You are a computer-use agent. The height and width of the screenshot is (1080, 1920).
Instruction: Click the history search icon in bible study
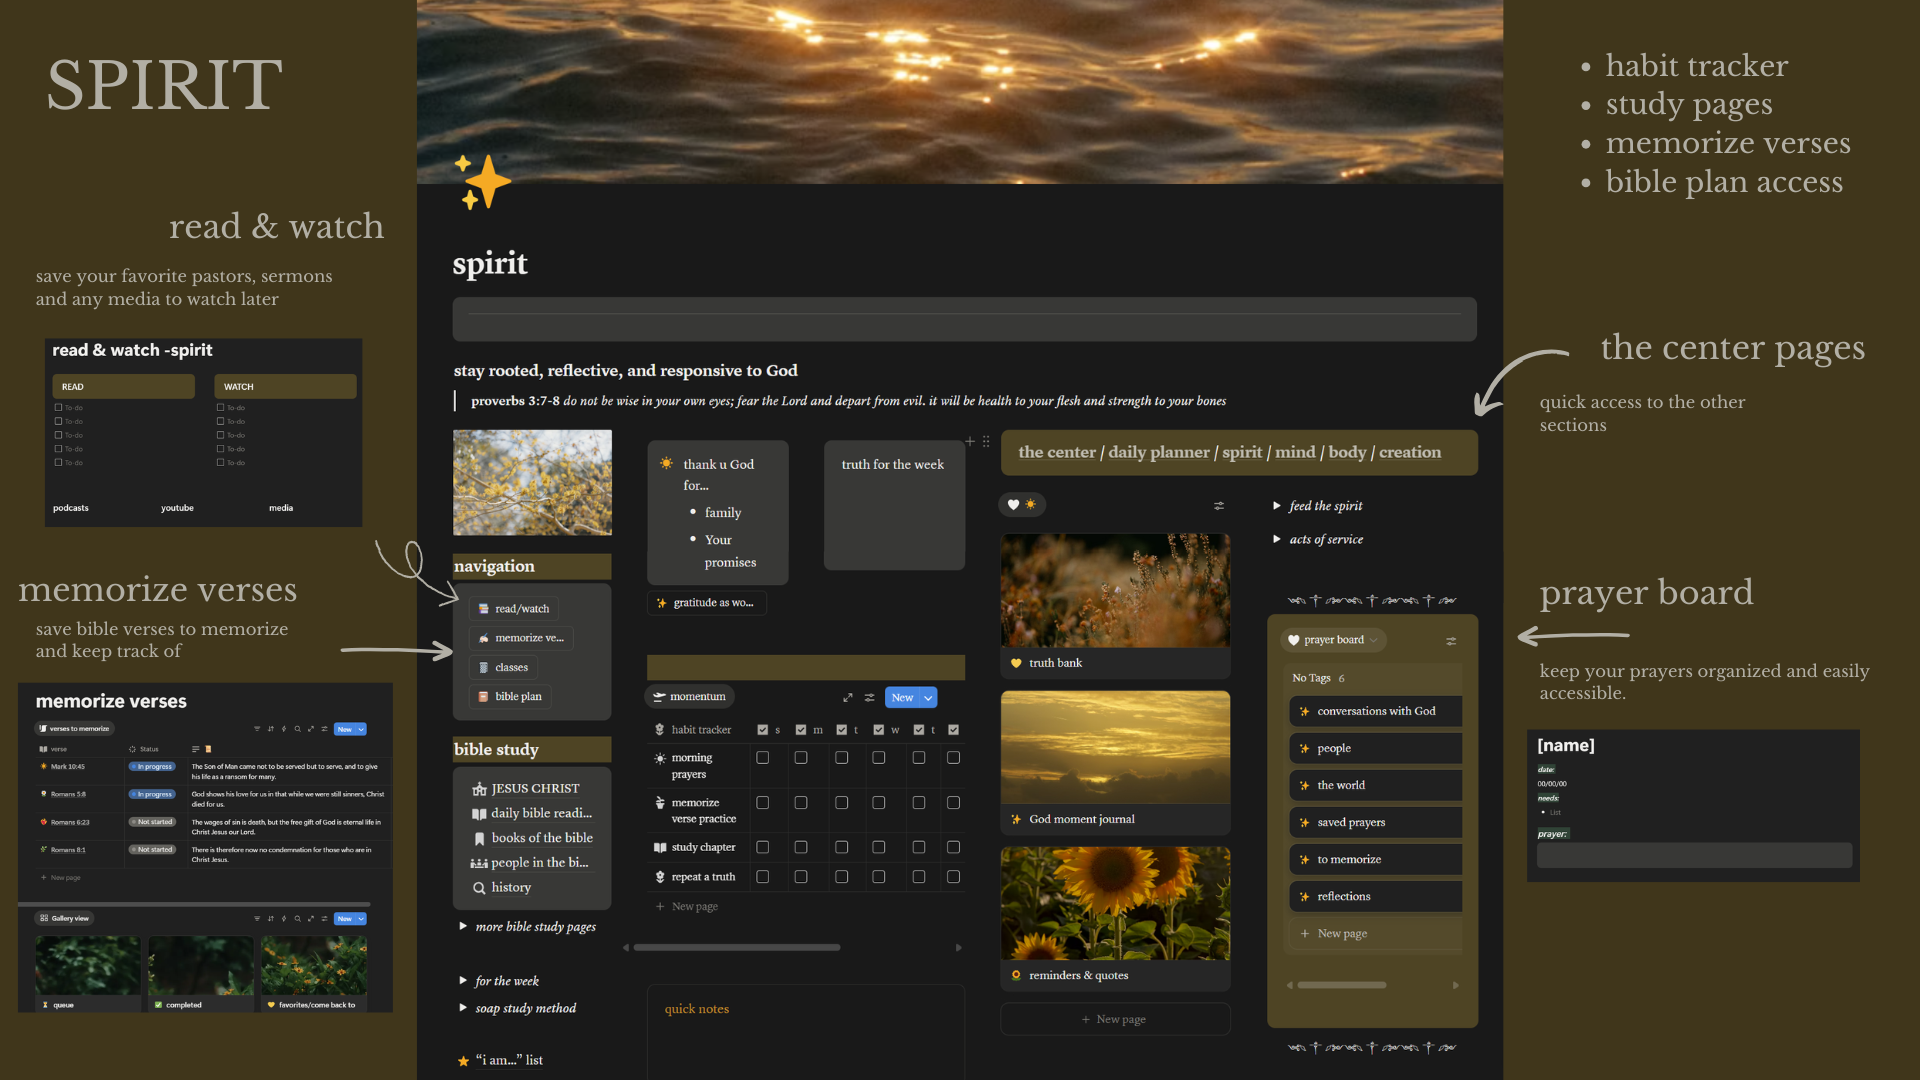(x=479, y=887)
